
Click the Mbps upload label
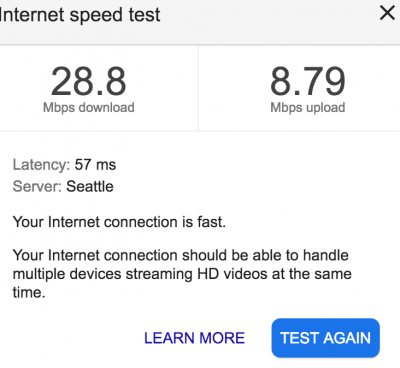(308, 108)
